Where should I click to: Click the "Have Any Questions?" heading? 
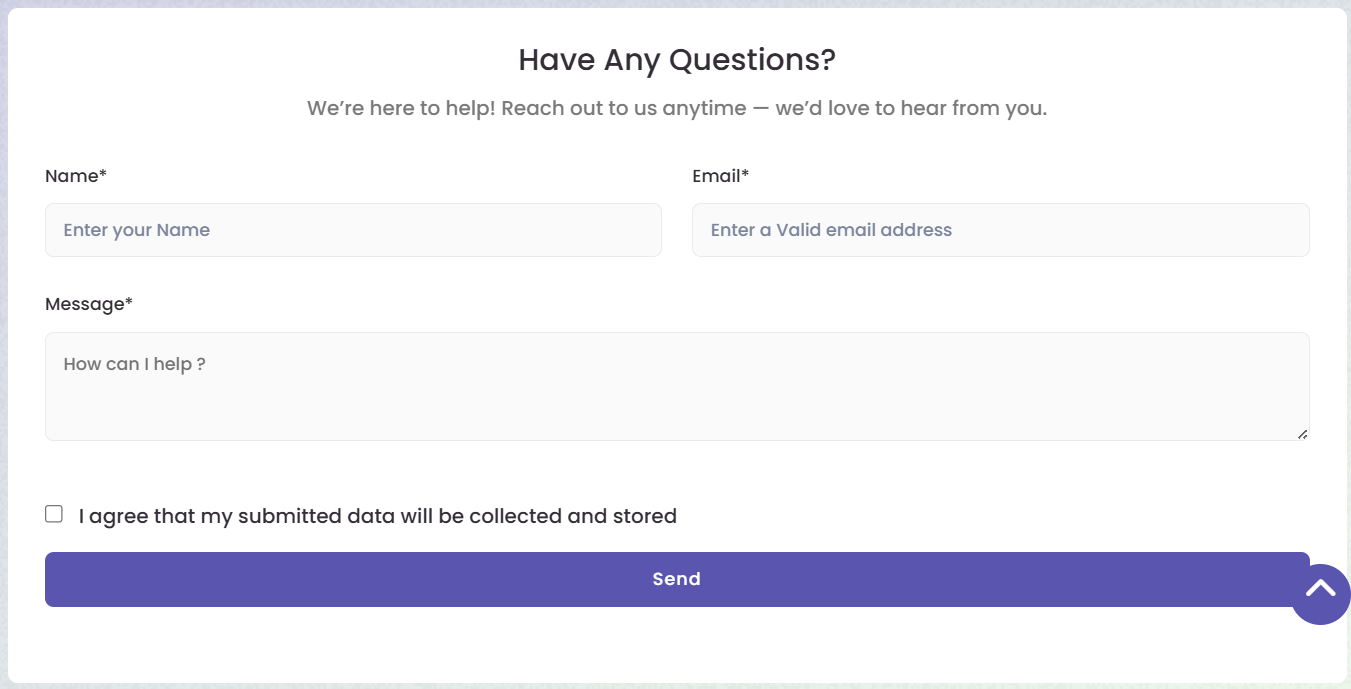click(x=676, y=60)
